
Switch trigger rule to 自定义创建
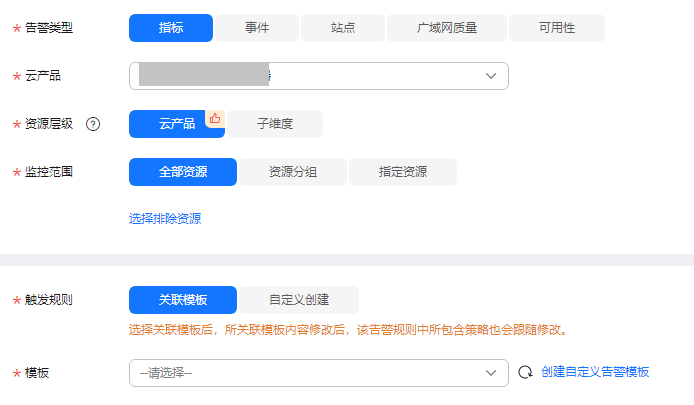pyautogui.click(x=299, y=300)
